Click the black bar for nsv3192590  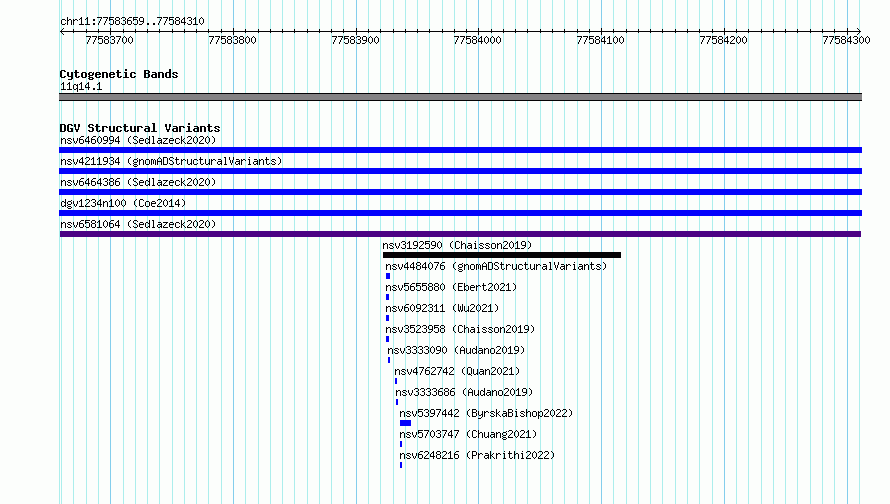point(502,255)
